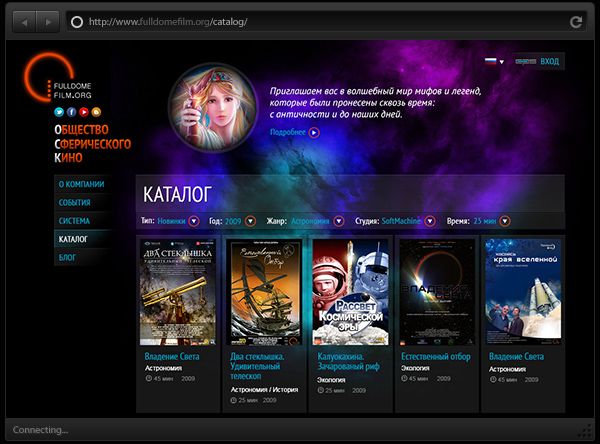Open the Russian flag language selector
Screen dimensions: 600x444
[494, 61]
